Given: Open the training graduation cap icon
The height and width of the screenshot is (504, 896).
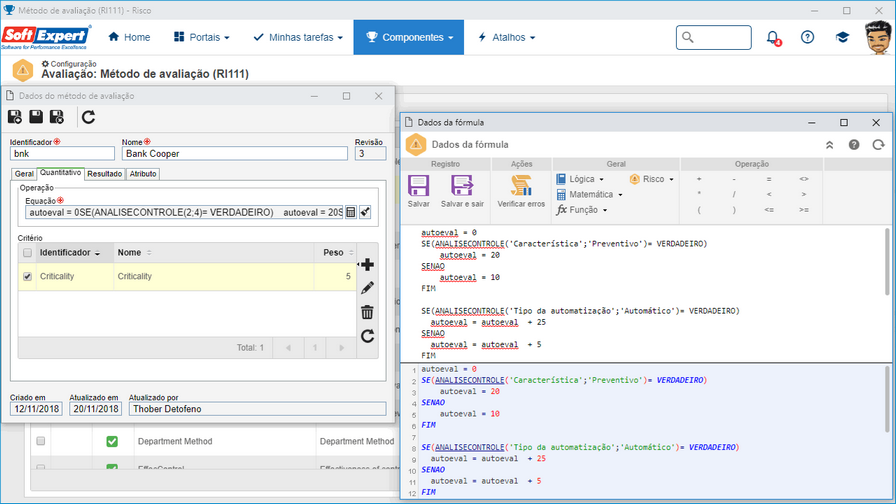Looking at the screenshot, I should [842, 37].
